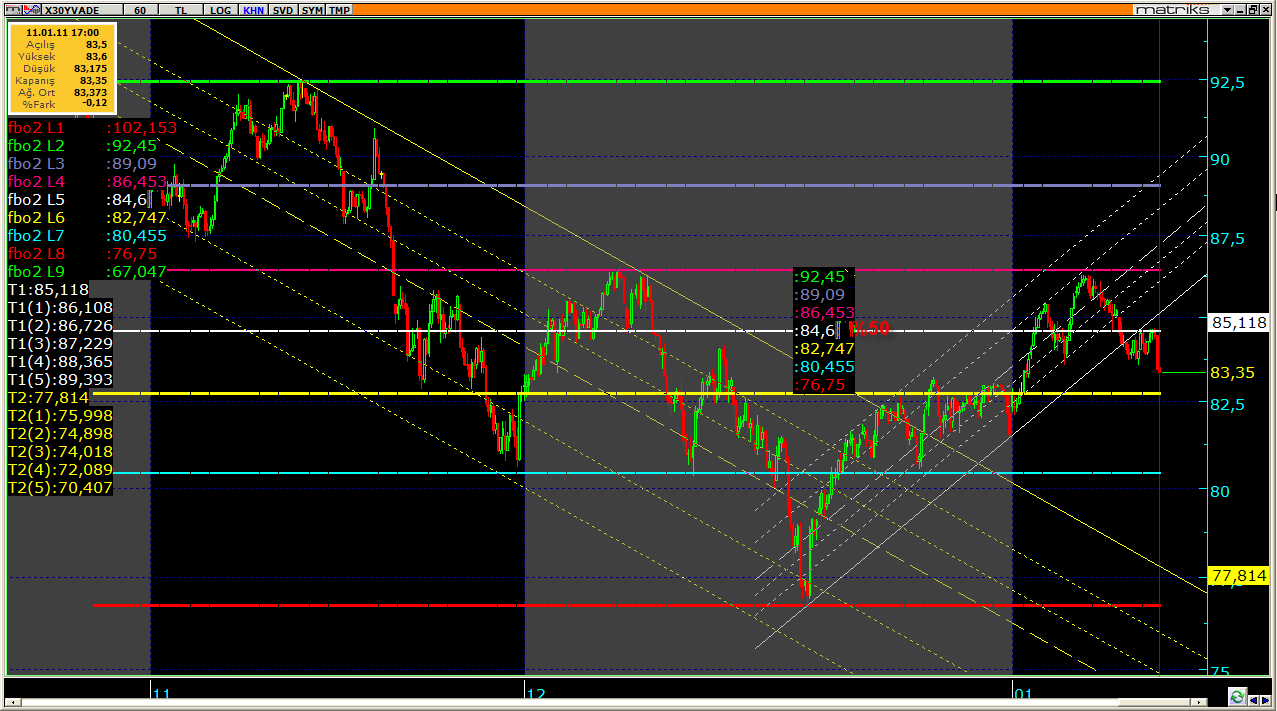Toggle the KHN button
Viewport: 1277px width, 711px height.
coord(254,10)
